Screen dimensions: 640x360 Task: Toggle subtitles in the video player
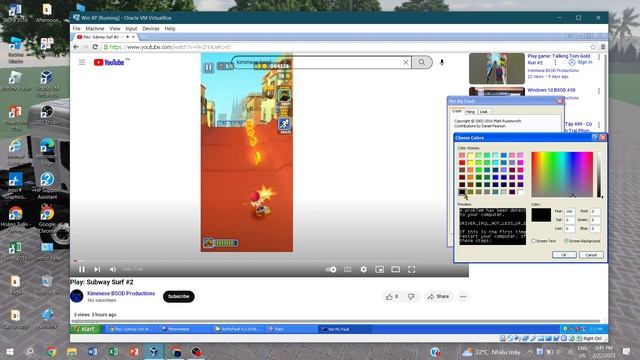[x=347, y=269]
